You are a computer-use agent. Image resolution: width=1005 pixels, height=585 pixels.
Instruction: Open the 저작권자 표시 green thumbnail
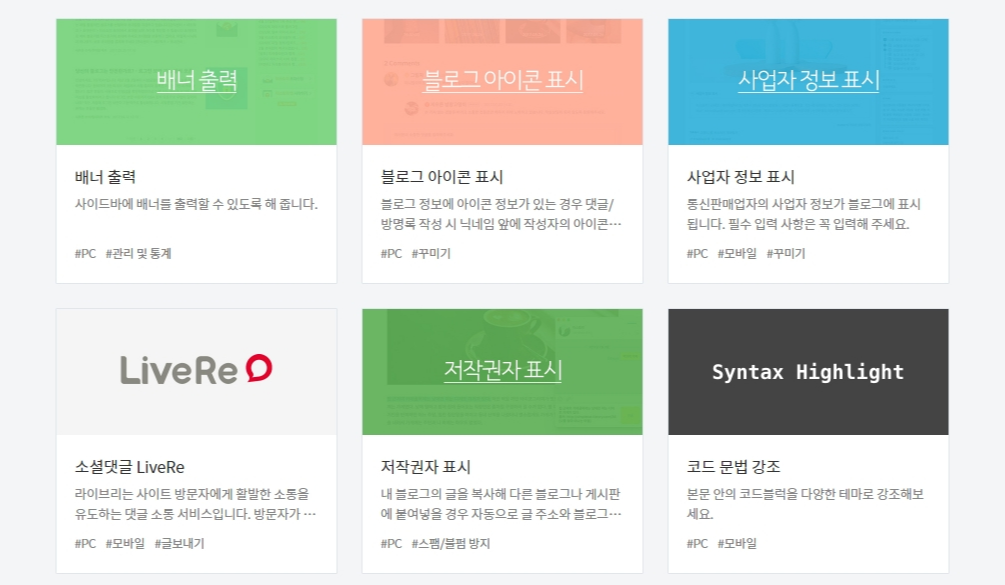pos(502,372)
